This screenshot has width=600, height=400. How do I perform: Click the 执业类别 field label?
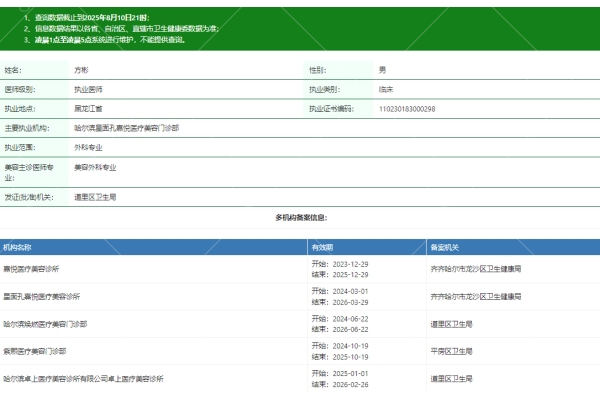[x=324, y=90]
